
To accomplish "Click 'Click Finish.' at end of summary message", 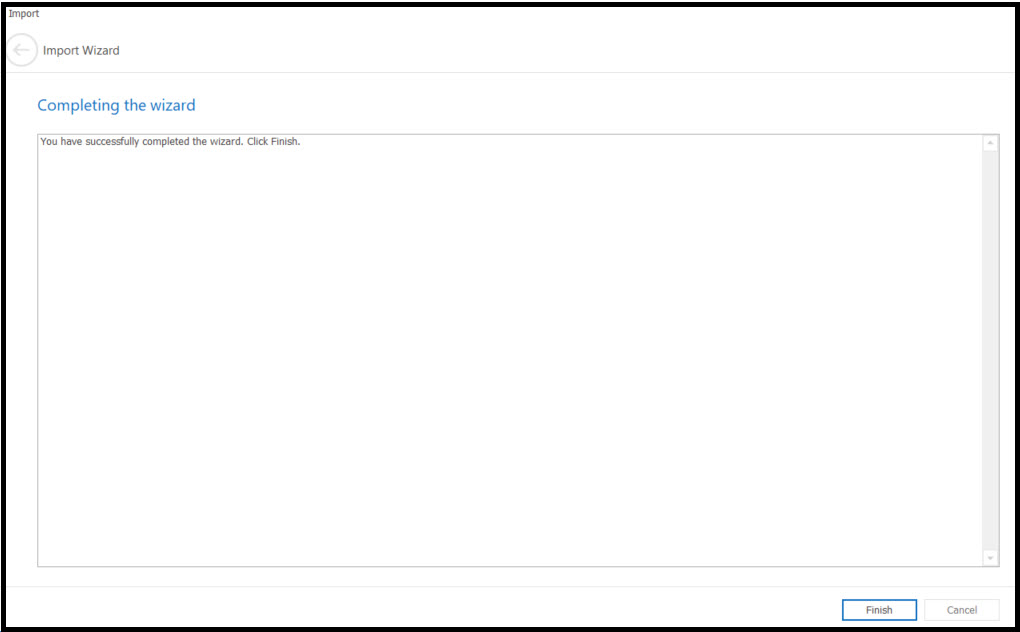I will (274, 141).
